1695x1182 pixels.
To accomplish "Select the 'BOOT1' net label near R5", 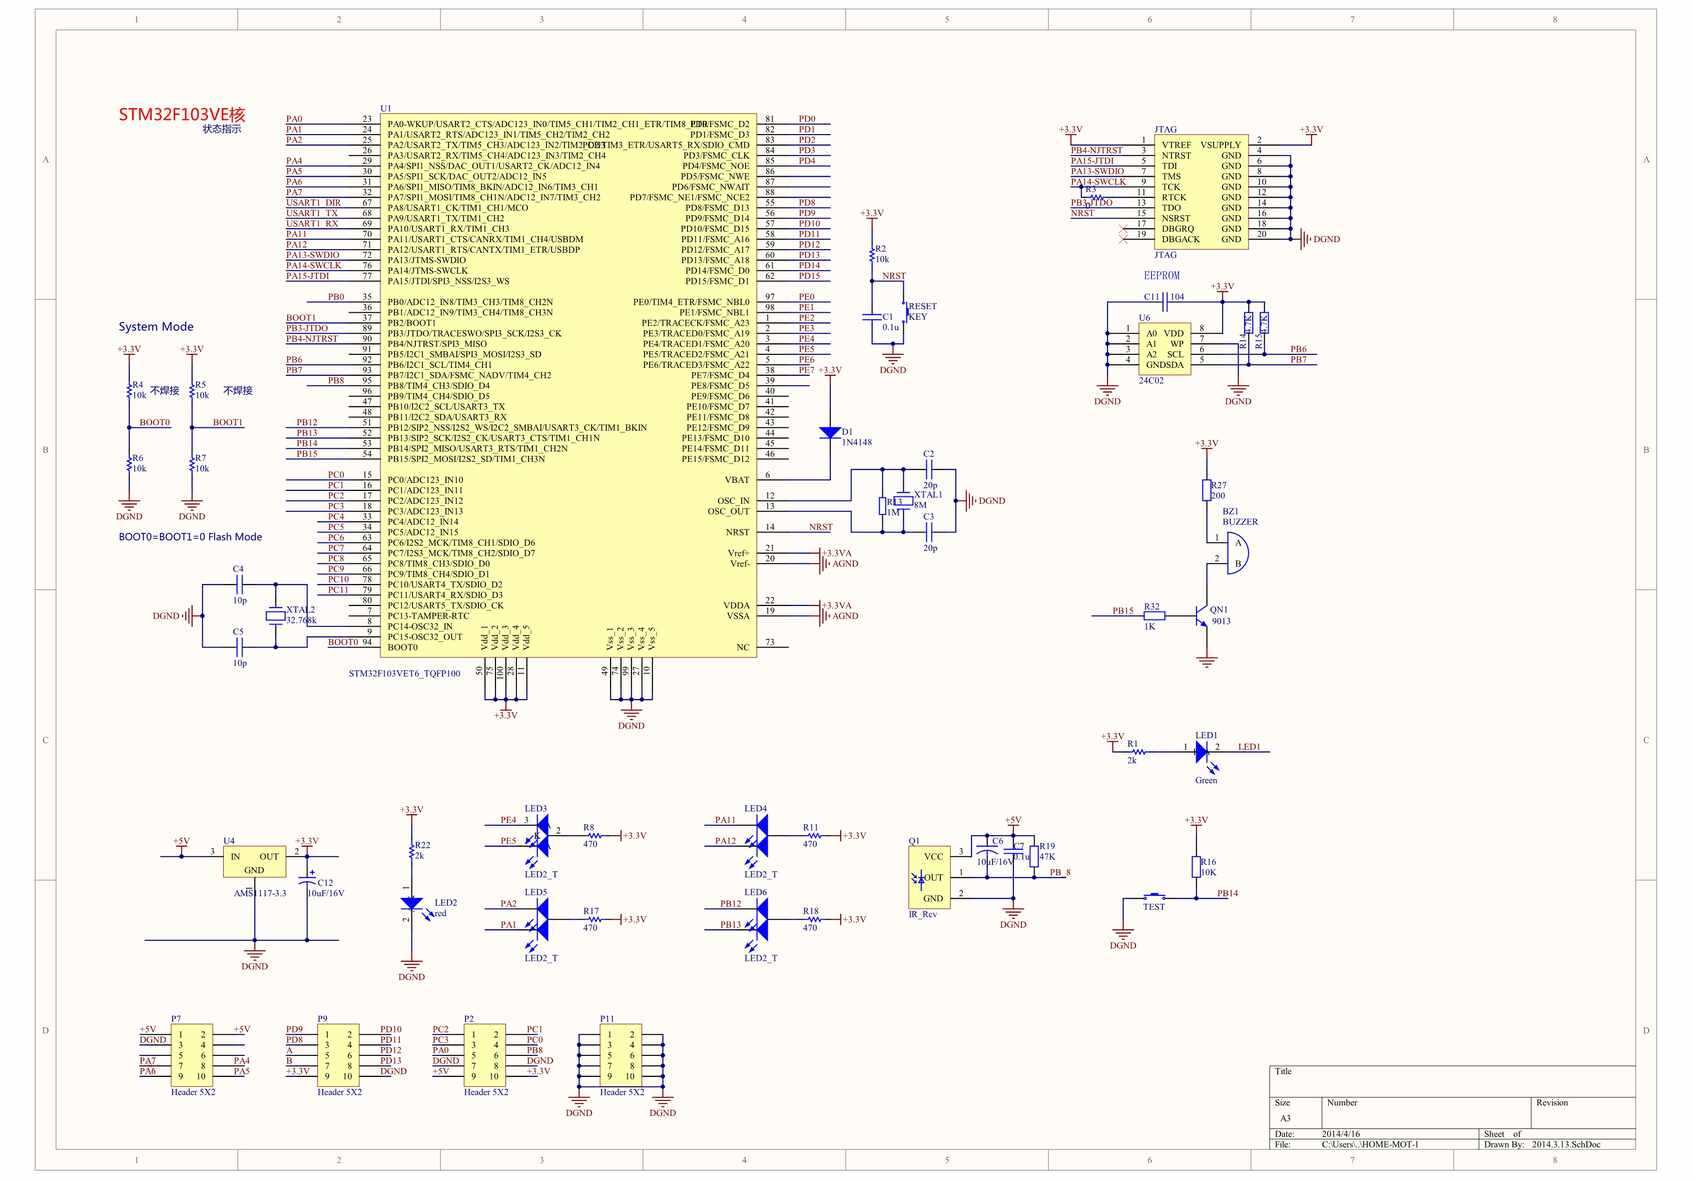I will (228, 423).
